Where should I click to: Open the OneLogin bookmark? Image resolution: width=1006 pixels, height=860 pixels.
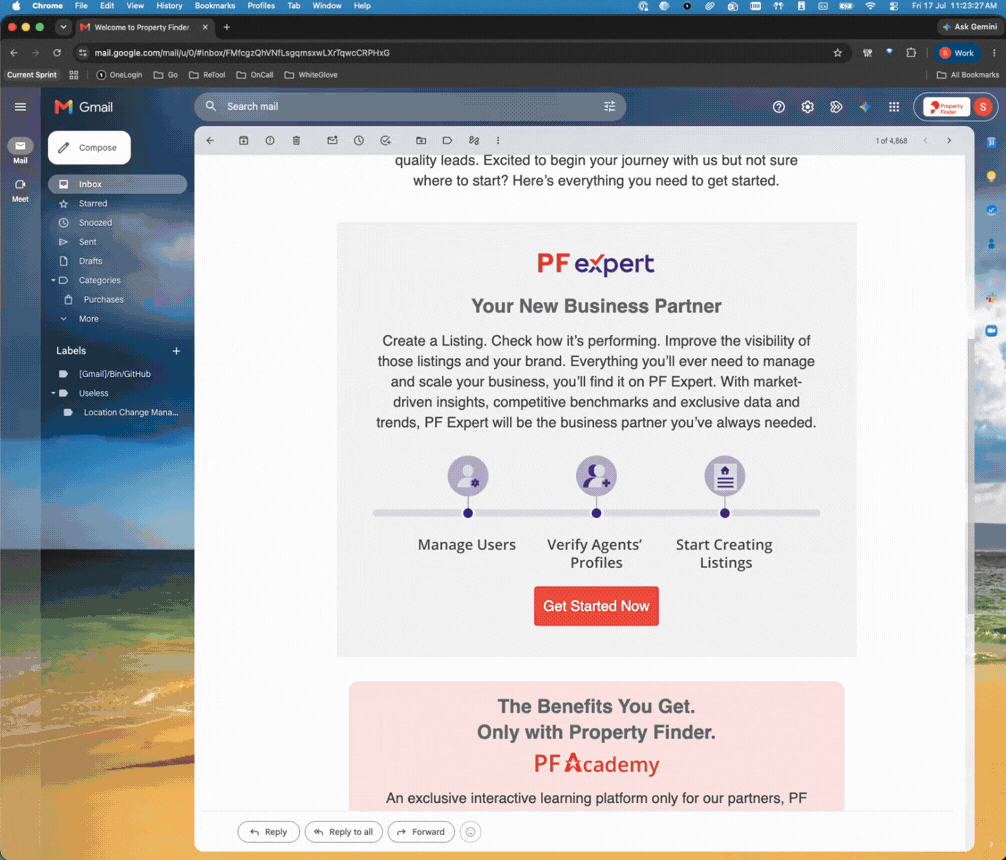(x=119, y=75)
